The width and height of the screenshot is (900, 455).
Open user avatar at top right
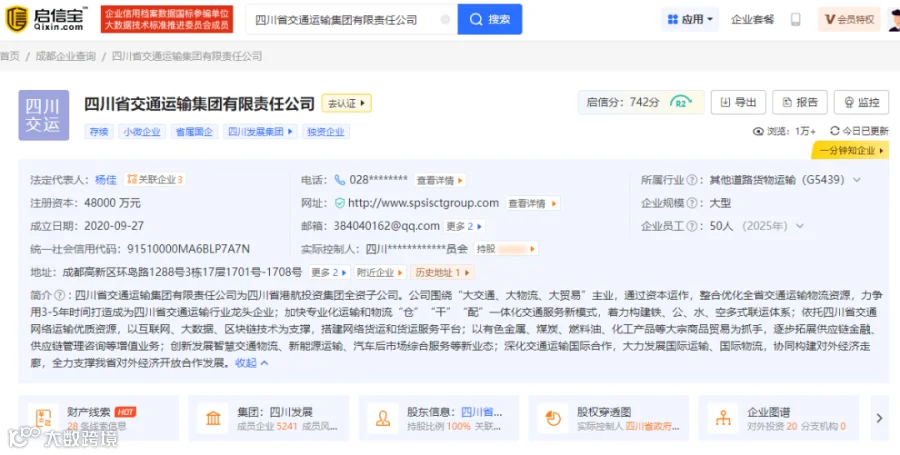(894, 20)
